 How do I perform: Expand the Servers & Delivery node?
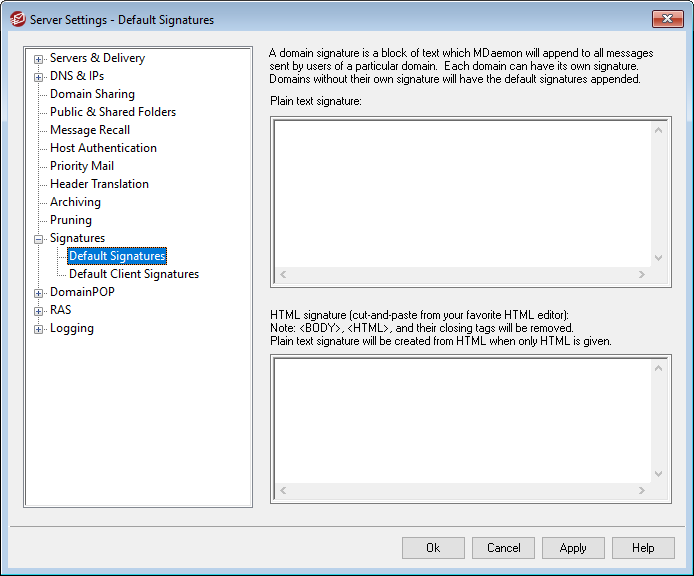39,58
